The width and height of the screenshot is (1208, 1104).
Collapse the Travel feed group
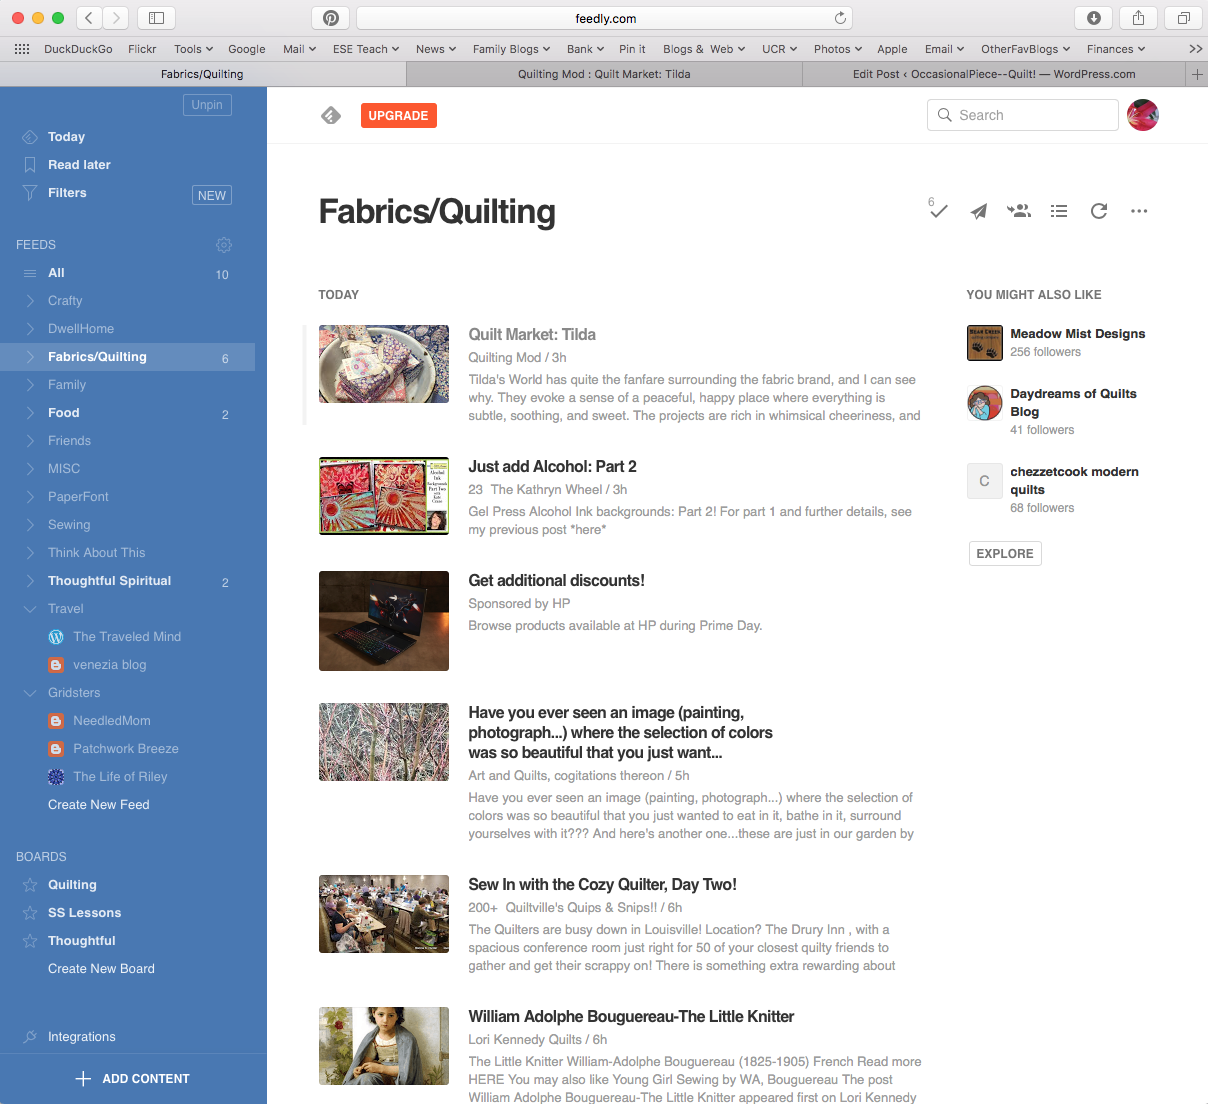click(30, 608)
